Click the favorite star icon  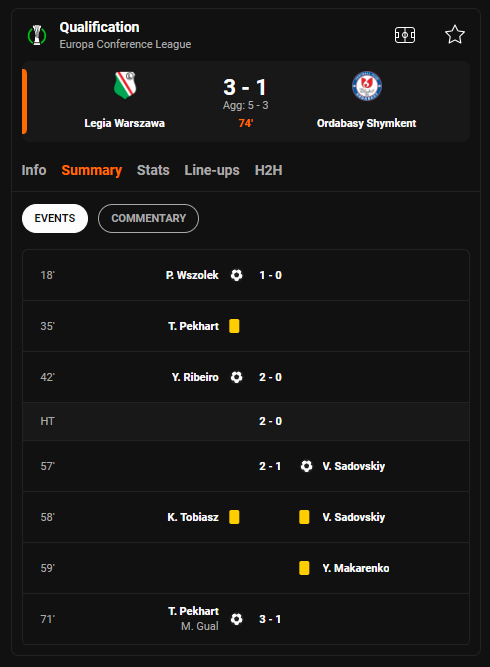pyautogui.click(x=455, y=34)
